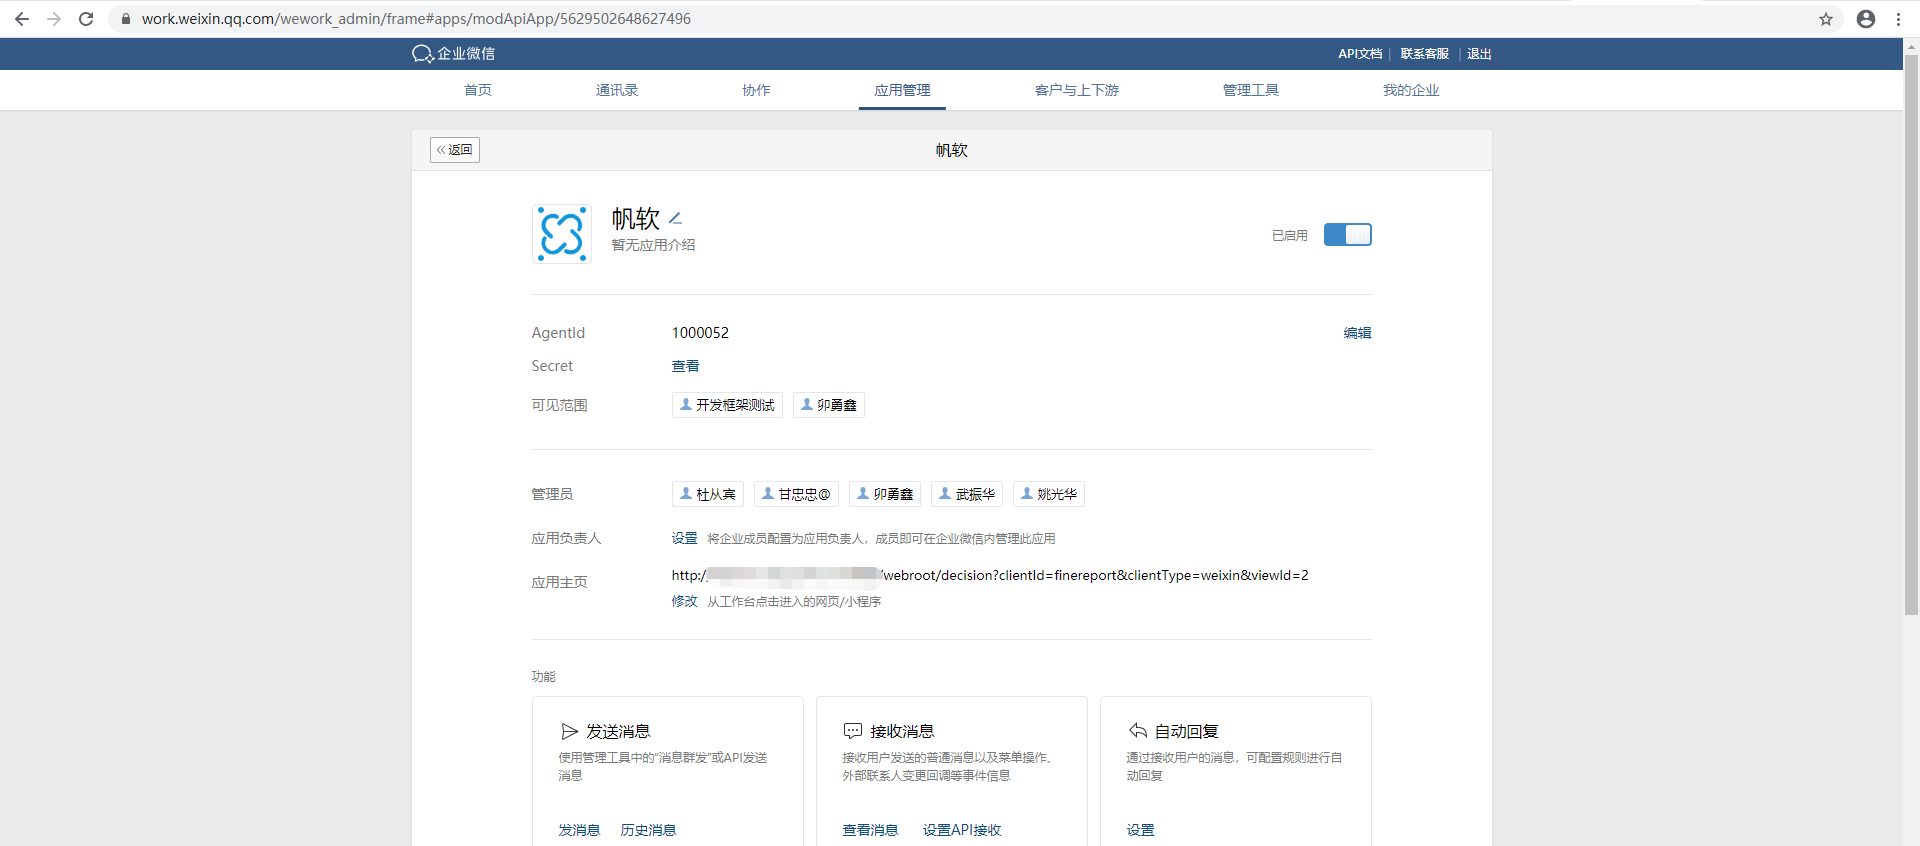Click the 接收消息 chat bubble icon
This screenshot has height=846, width=1920.
(x=853, y=731)
